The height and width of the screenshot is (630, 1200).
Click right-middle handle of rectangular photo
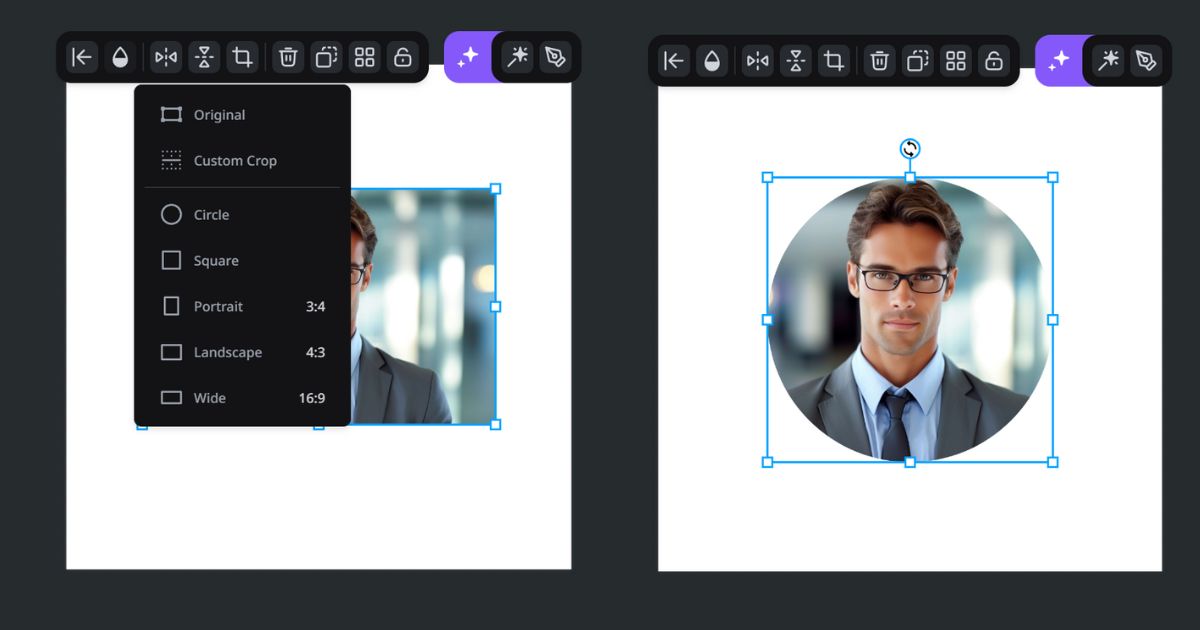[x=495, y=307]
